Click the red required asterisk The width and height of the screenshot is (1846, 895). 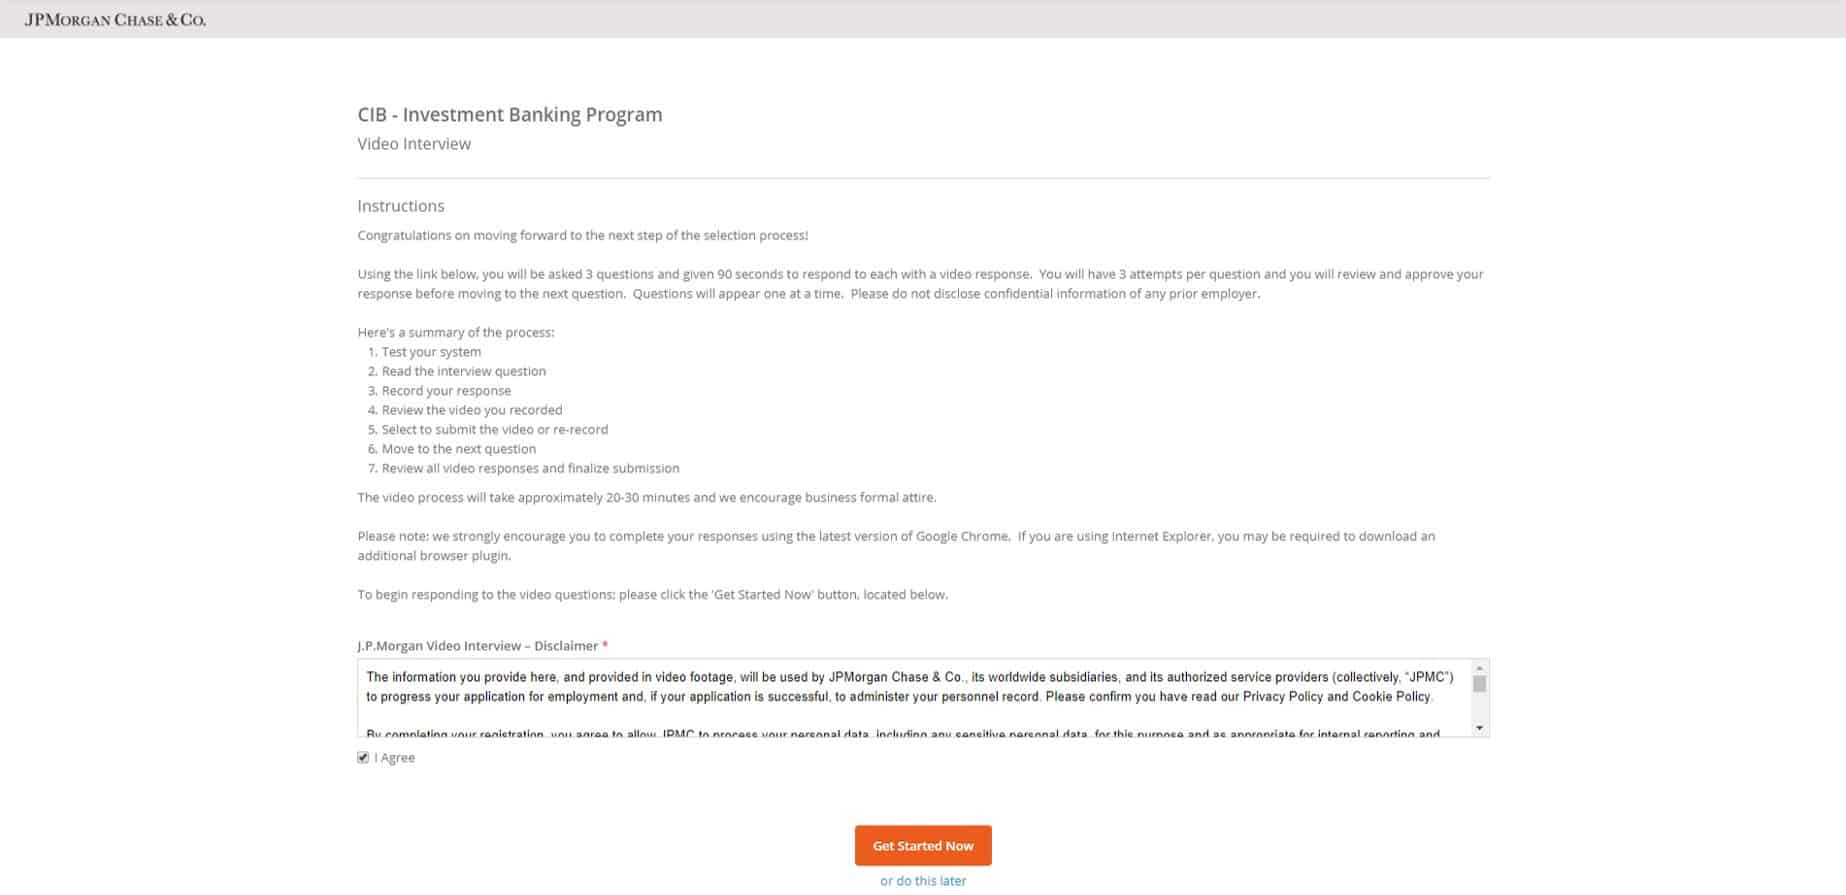click(604, 646)
